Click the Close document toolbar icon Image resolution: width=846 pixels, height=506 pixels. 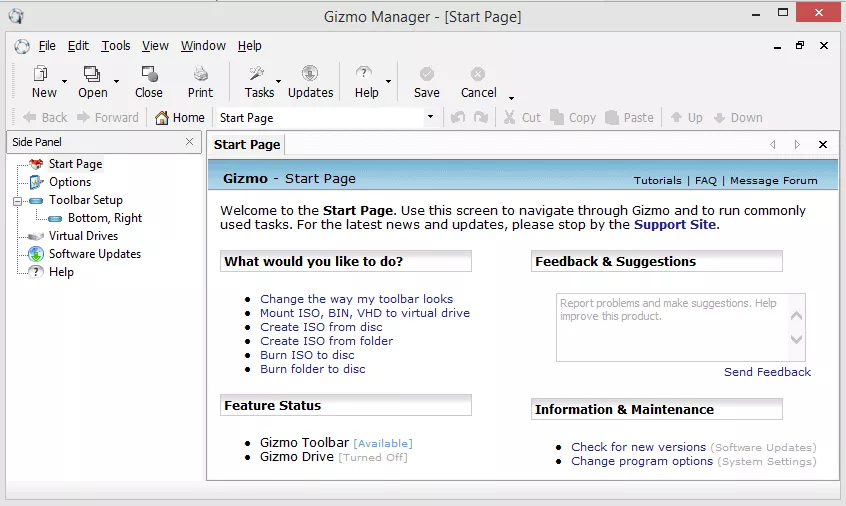(149, 73)
